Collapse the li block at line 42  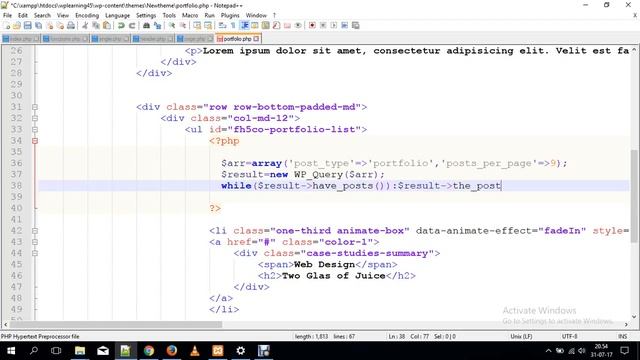tap(35, 231)
